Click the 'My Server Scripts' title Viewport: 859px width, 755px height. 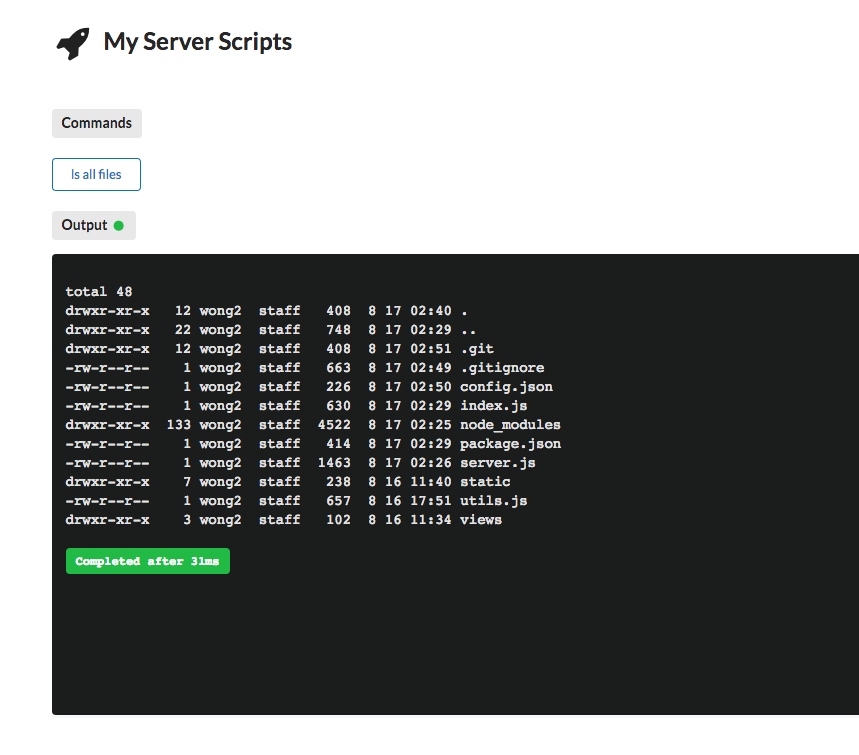tap(197, 42)
